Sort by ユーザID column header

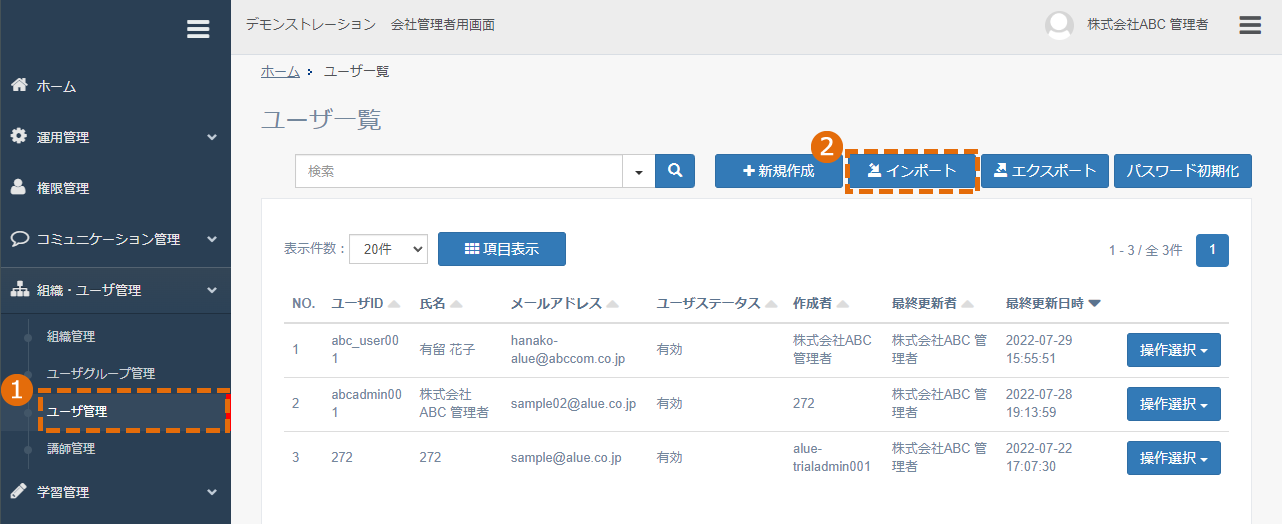[x=366, y=304]
